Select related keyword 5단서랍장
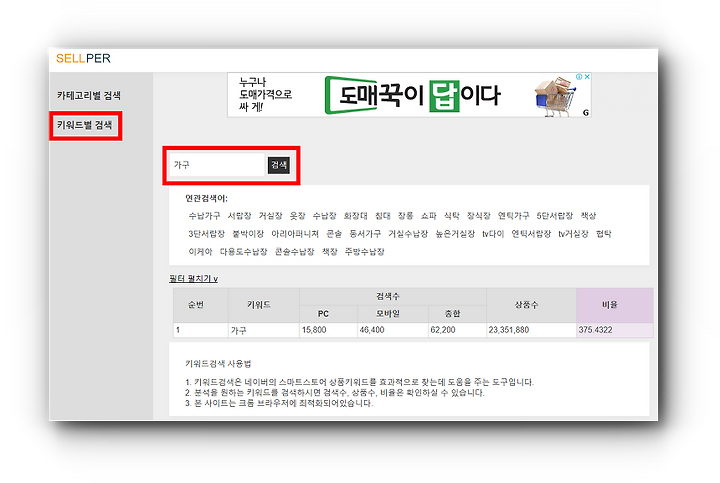 tap(555, 216)
